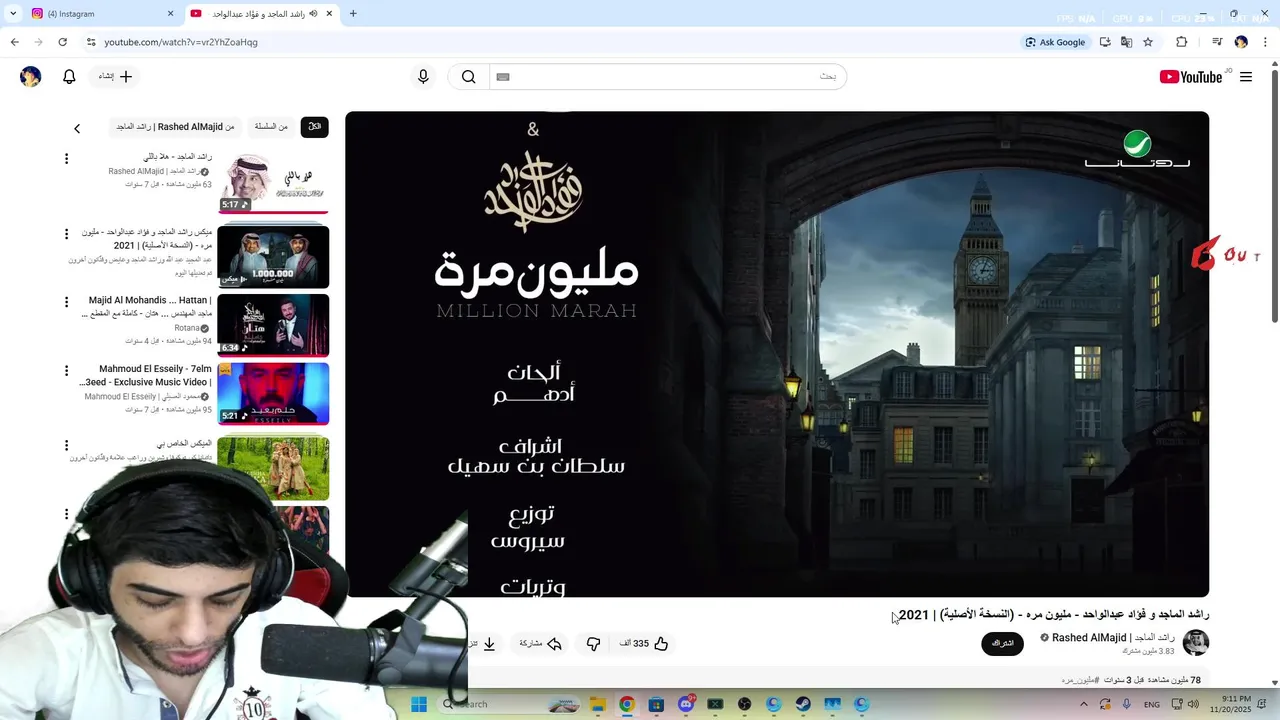This screenshot has width=1280, height=720.
Task: Play the مليون مرة video player
Action: (x=777, y=354)
